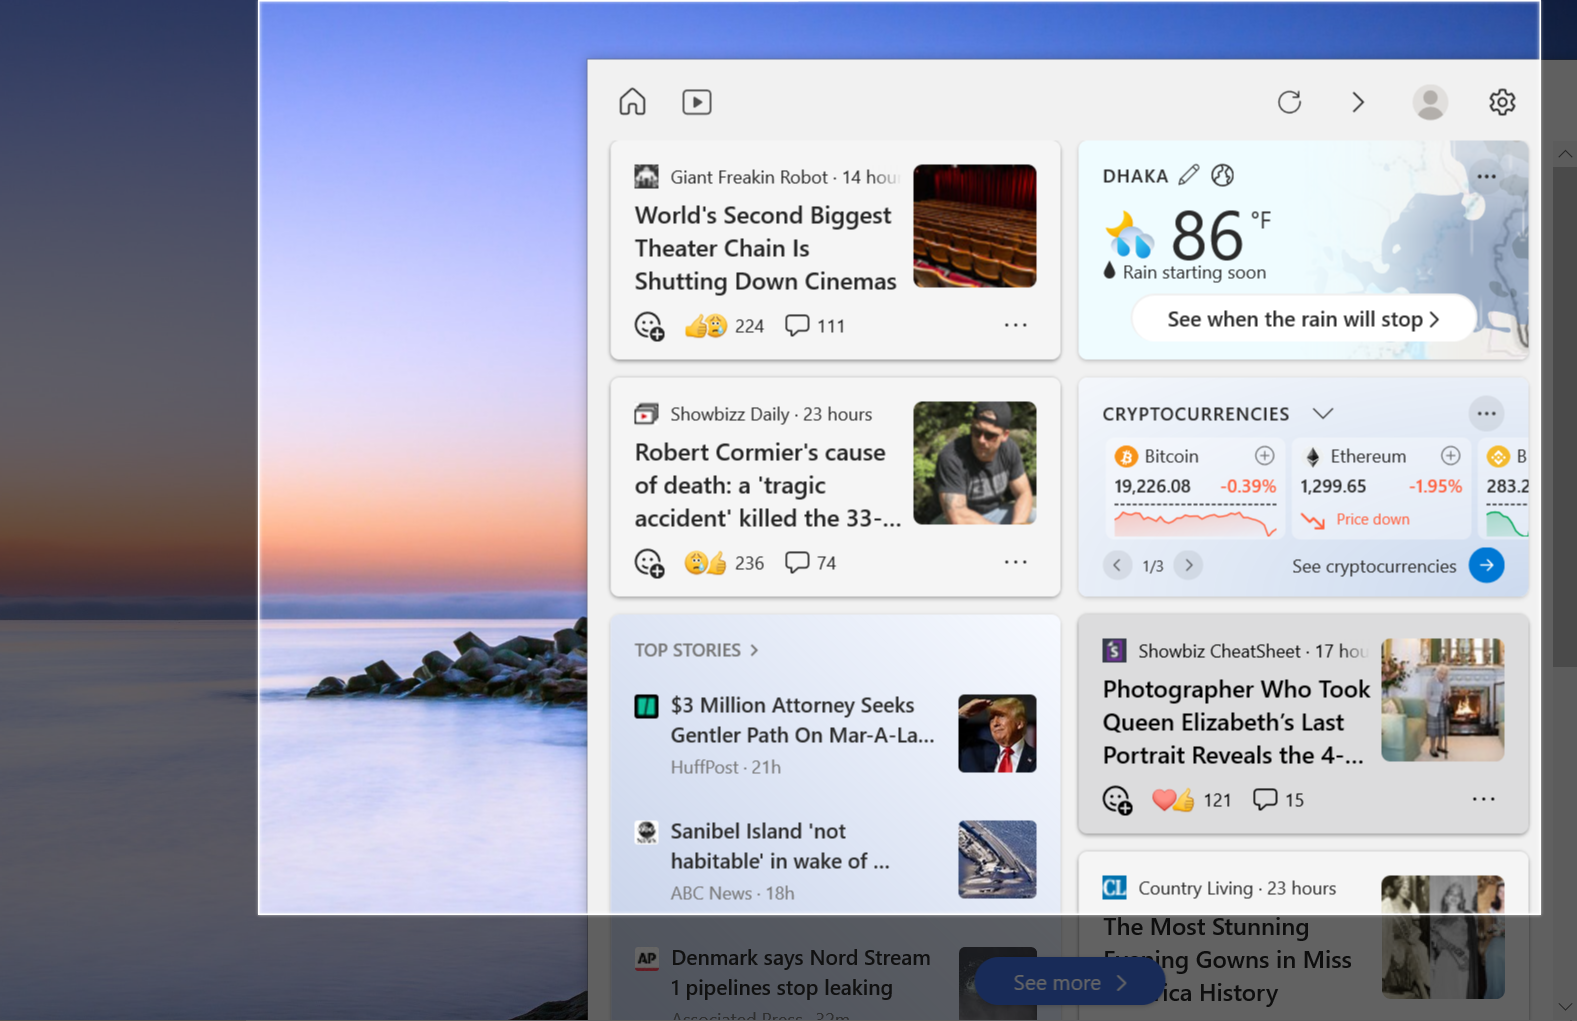Click the forward arrow in header
1577x1021 pixels.
1358,102
